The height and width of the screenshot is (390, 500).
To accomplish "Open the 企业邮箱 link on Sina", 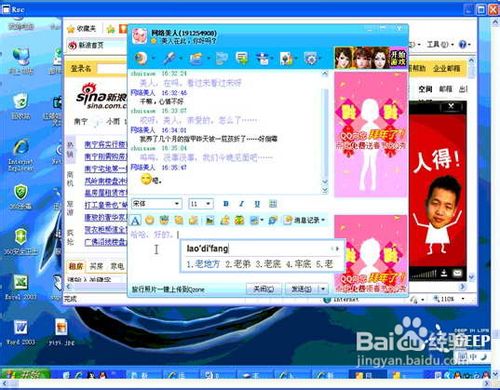I will [447, 68].
